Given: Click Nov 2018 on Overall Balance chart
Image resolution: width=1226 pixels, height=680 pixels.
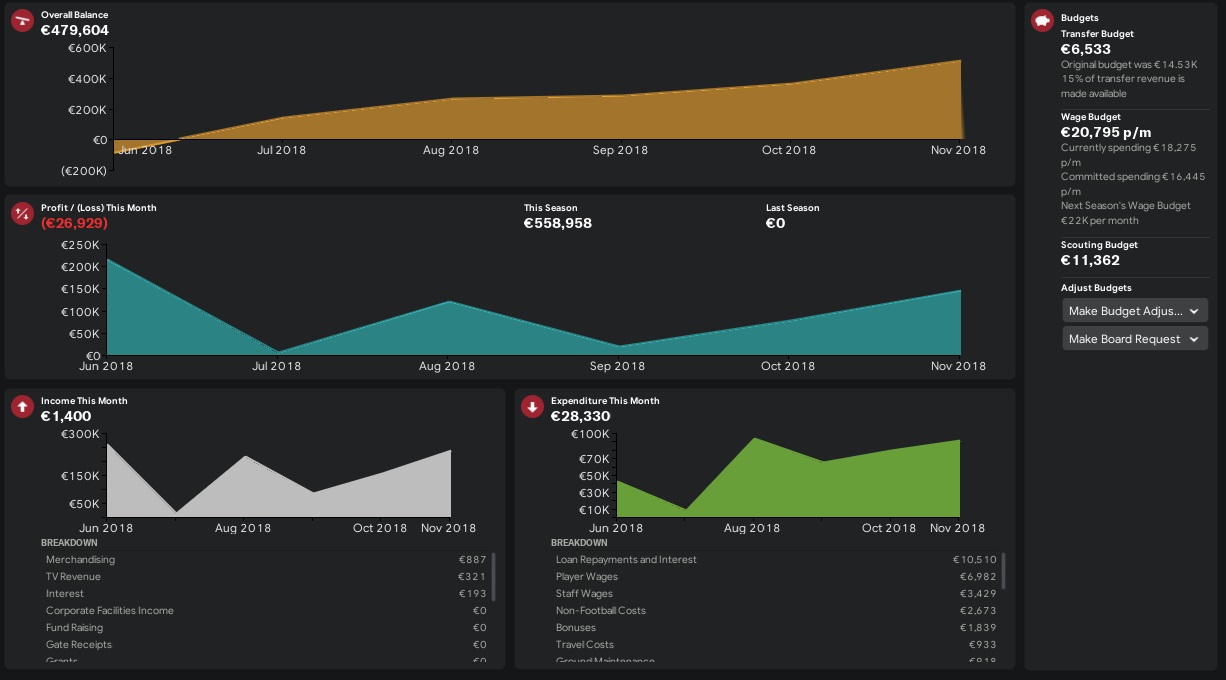Looking at the screenshot, I should (958, 150).
